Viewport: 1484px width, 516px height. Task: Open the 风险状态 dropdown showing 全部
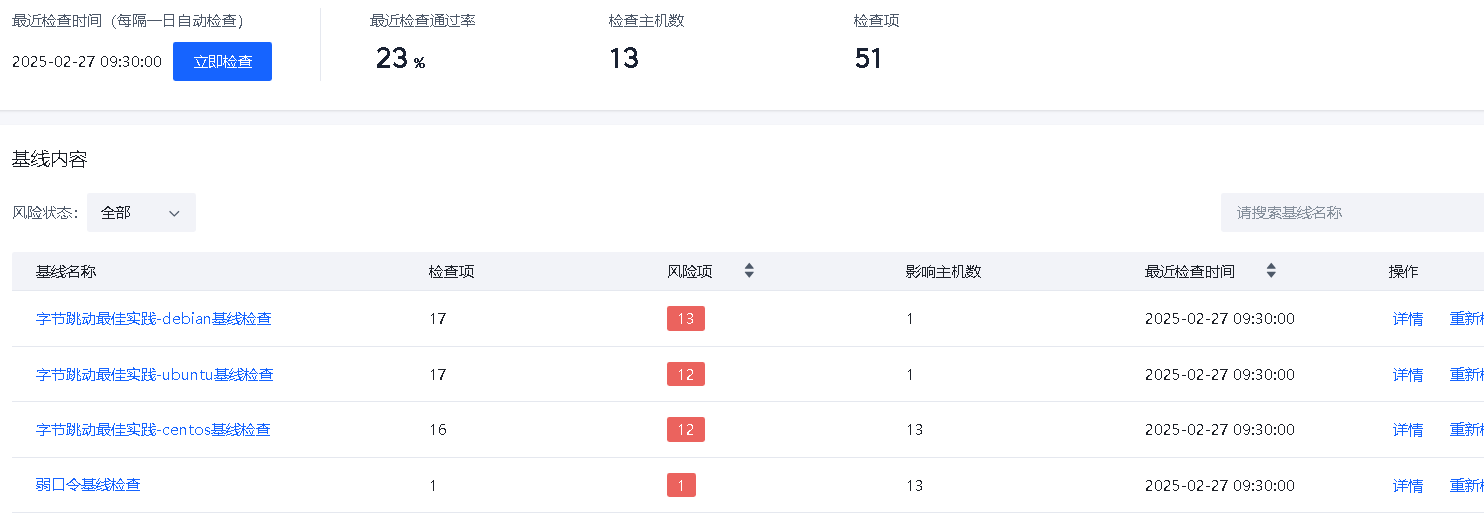(x=141, y=213)
